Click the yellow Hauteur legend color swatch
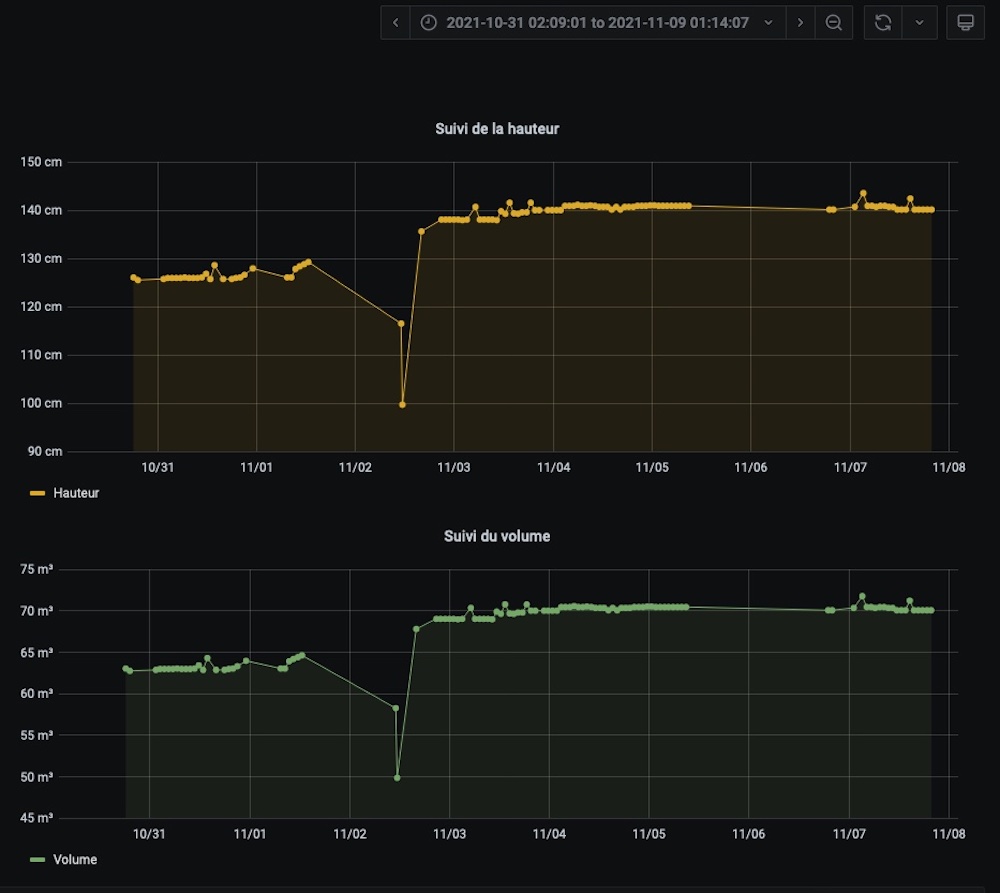 38,493
